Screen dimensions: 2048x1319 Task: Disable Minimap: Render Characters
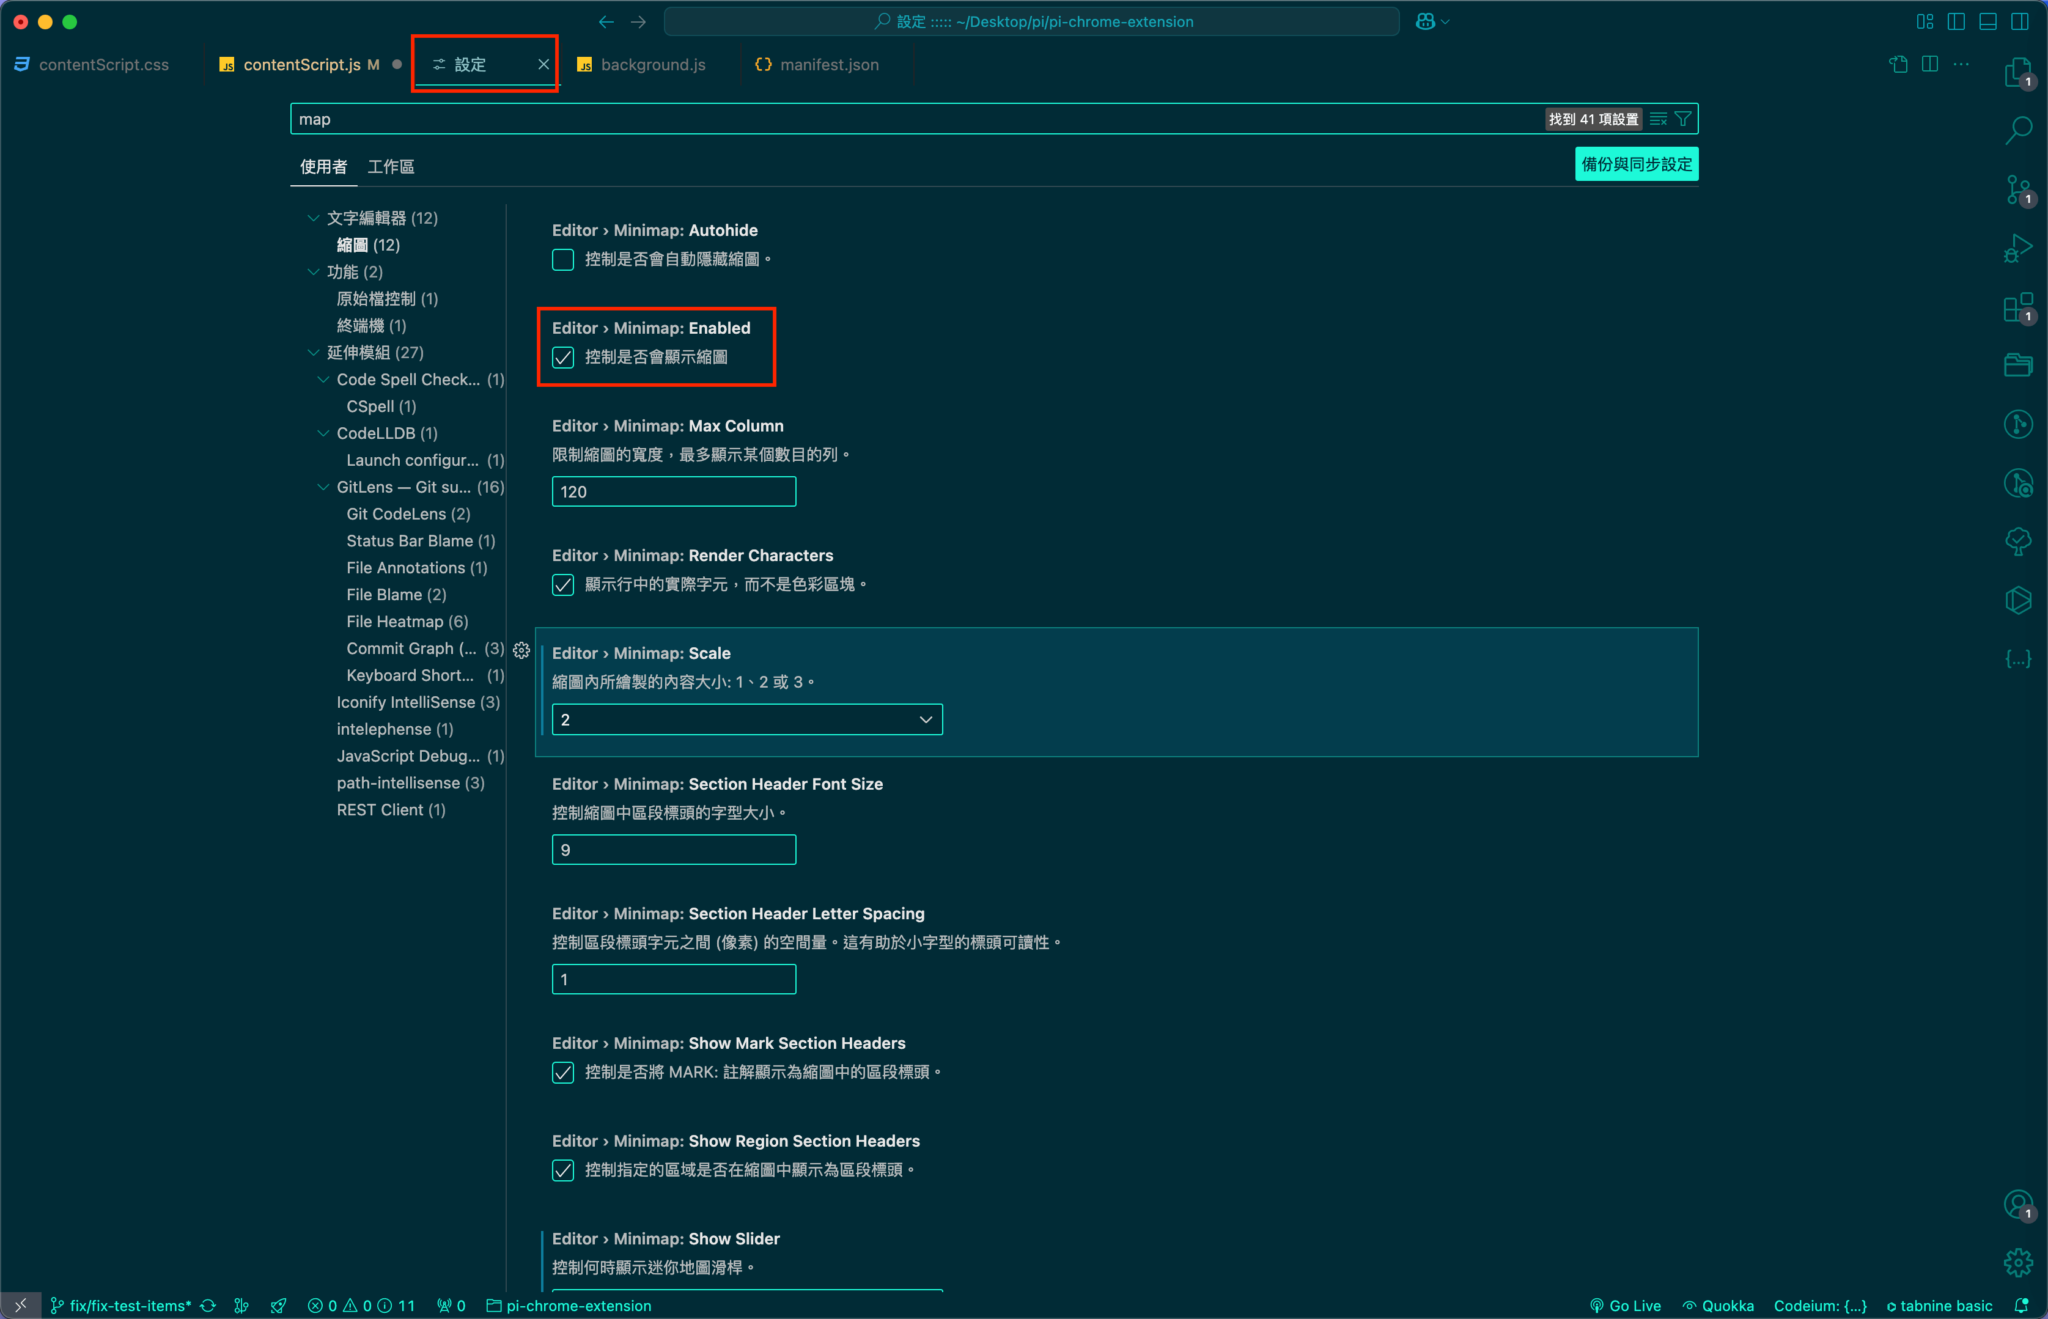[563, 584]
